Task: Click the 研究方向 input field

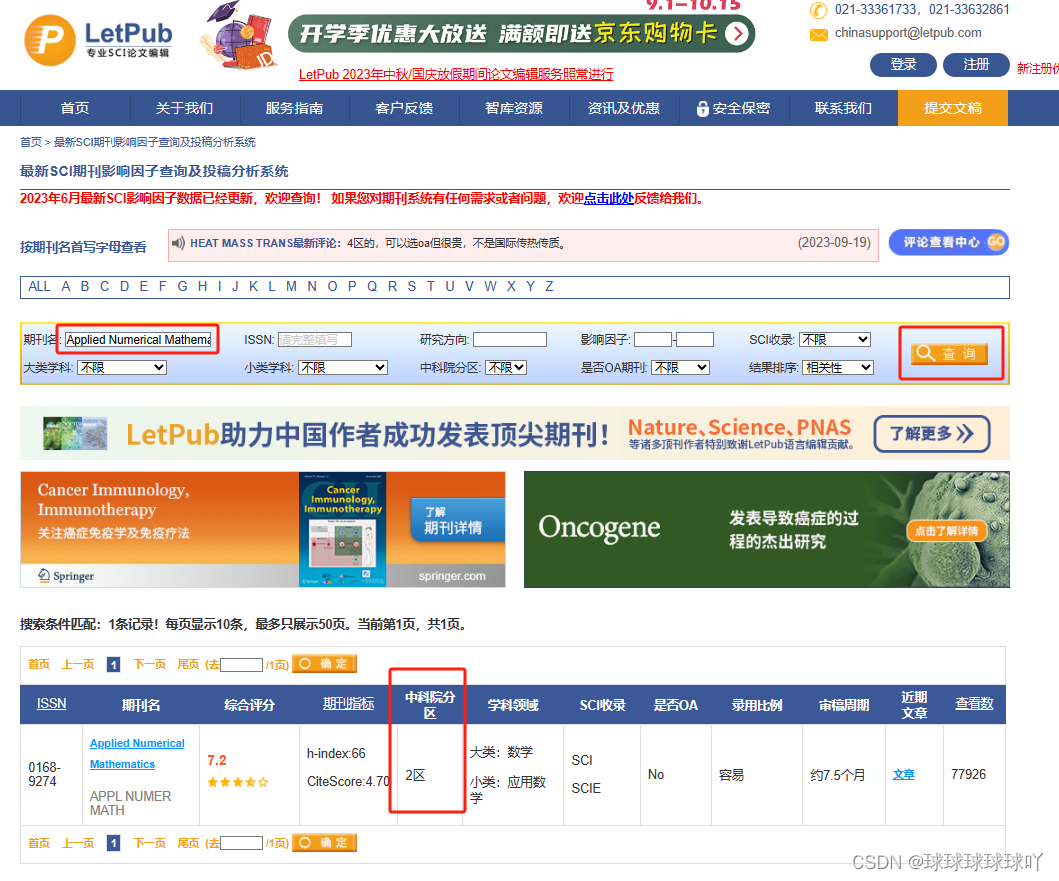Action: (x=510, y=339)
